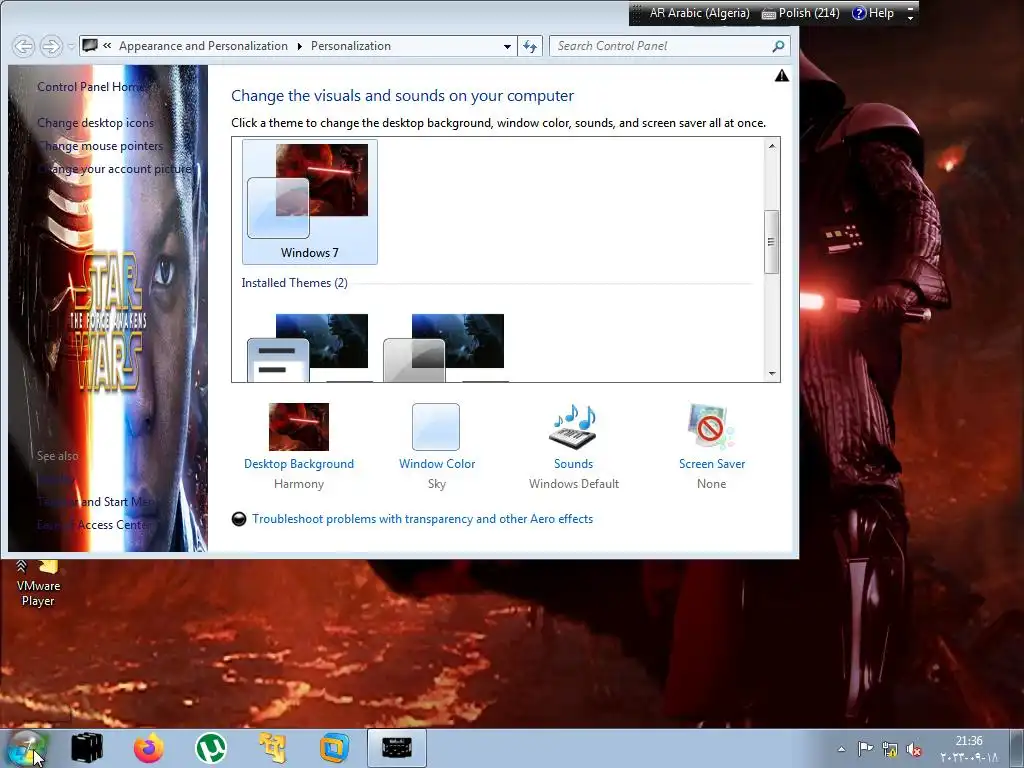Switch to the active Personalization taskbar button
The height and width of the screenshot is (768, 1024).
[x=396, y=748]
